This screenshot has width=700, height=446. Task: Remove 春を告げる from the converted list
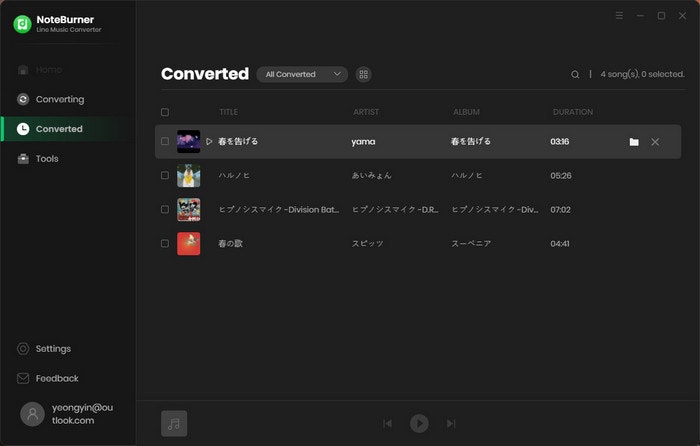[655, 142]
